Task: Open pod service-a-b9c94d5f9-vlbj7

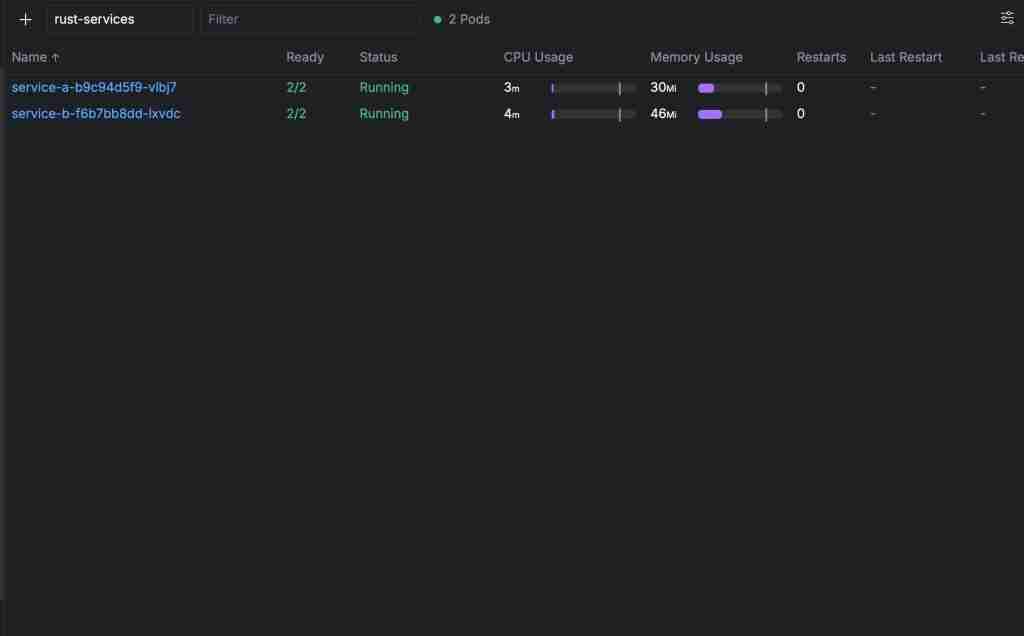Action: point(94,87)
